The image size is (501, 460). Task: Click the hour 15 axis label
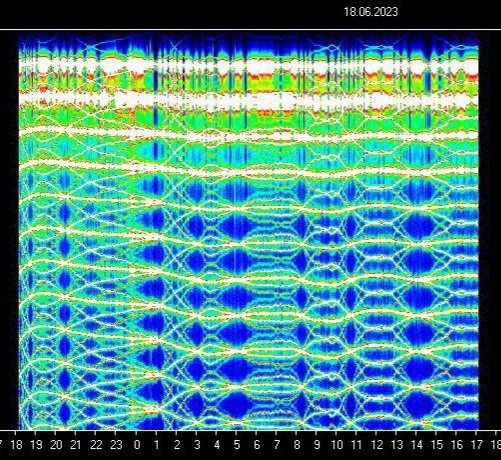coord(437,445)
